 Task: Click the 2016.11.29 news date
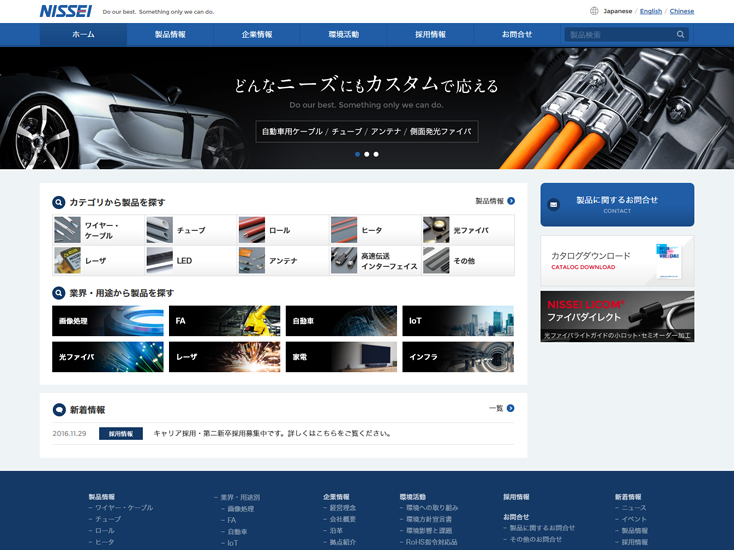[x=69, y=433]
